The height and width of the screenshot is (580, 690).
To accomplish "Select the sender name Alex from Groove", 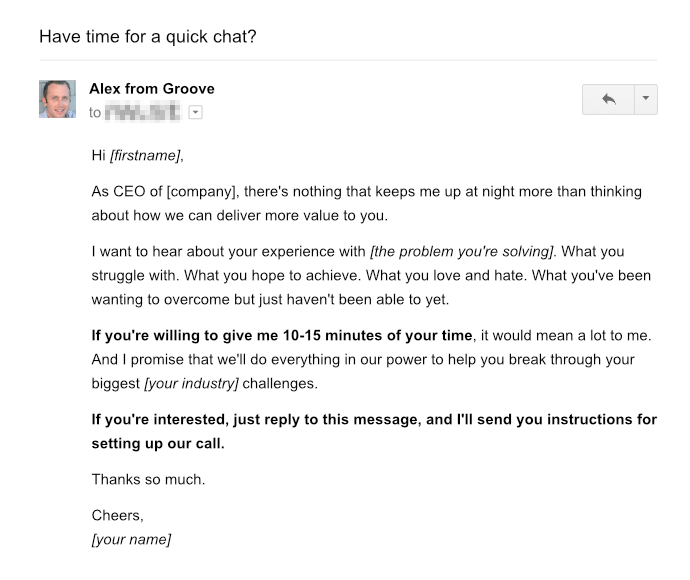I will 151,89.
